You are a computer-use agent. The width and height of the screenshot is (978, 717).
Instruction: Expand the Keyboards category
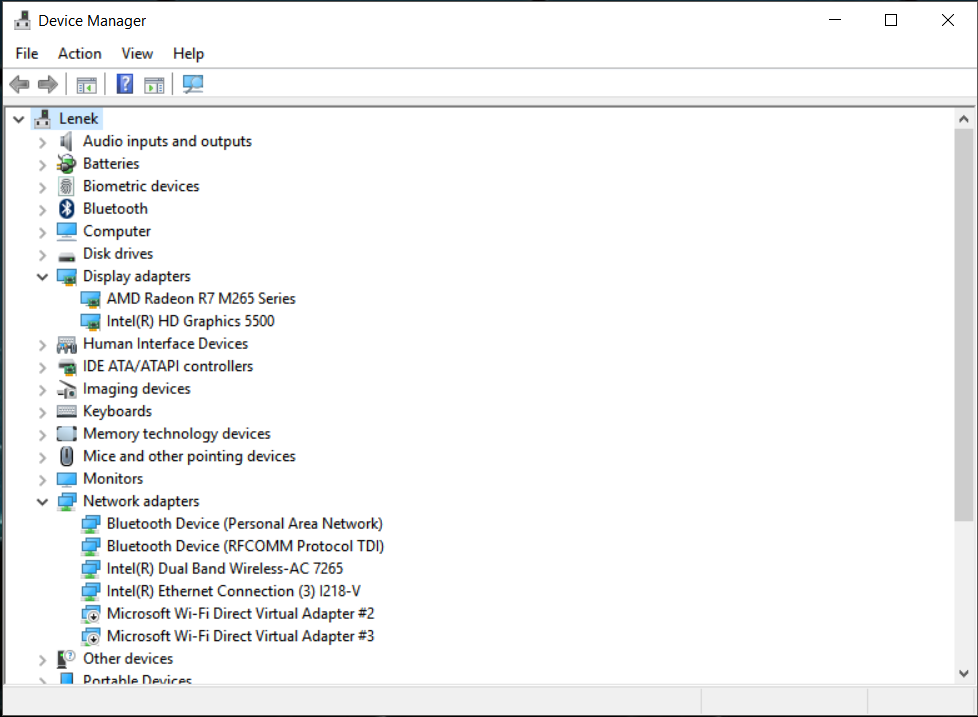pyautogui.click(x=42, y=413)
